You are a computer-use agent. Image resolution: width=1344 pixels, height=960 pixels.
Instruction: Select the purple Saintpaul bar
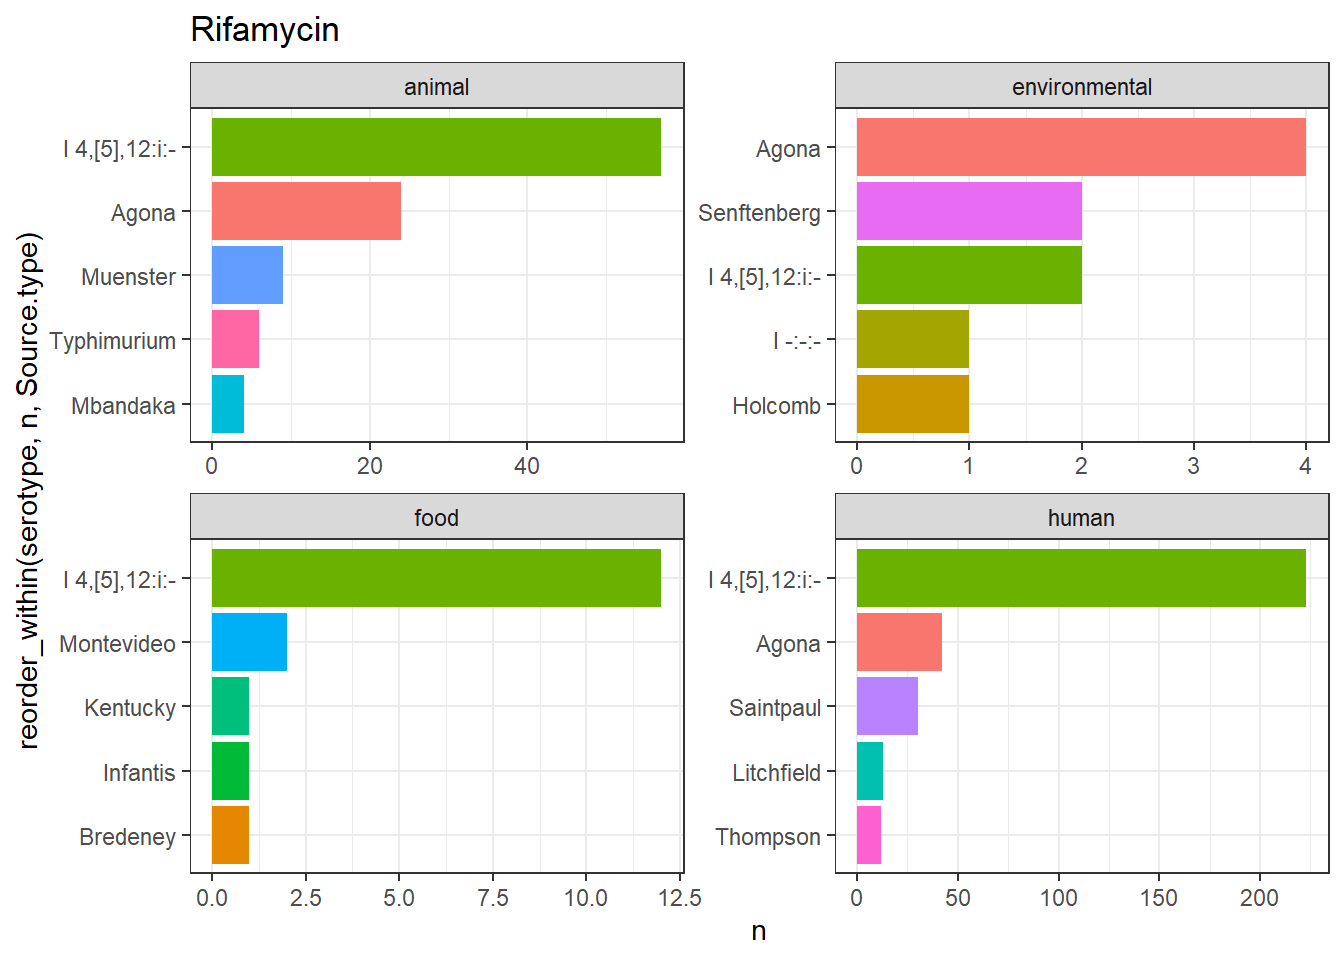coord(887,706)
